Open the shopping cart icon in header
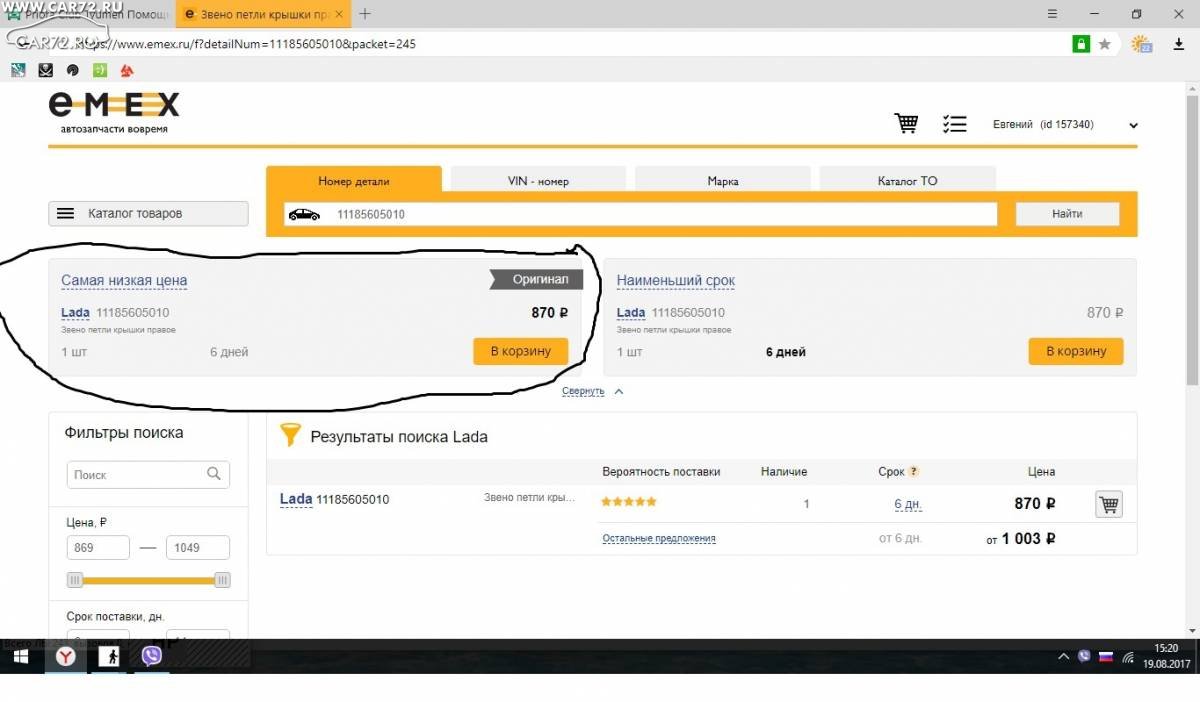The width and height of the screenshot is (1200, 702). (906, 124)
